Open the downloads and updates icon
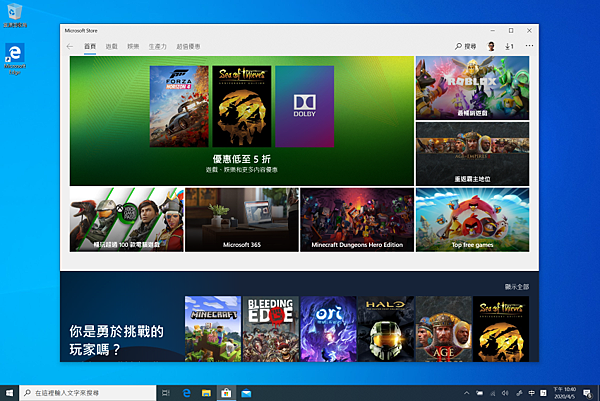The image size is (600, 401). point(509,46)
